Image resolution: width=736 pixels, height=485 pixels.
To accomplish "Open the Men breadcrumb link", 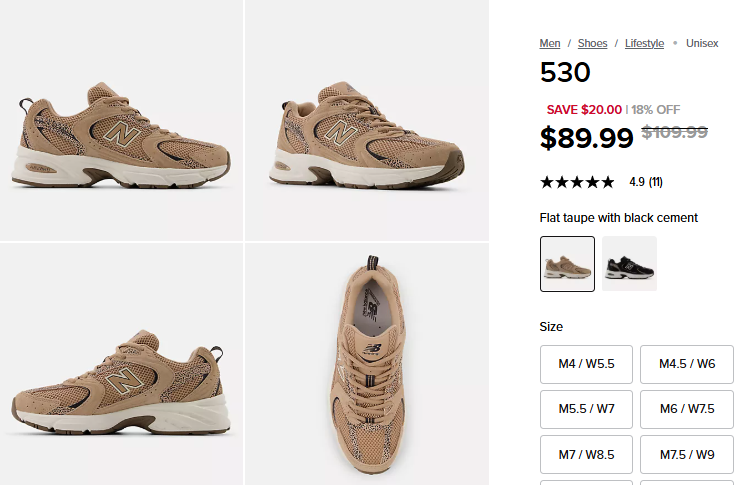I will [550, 43].
